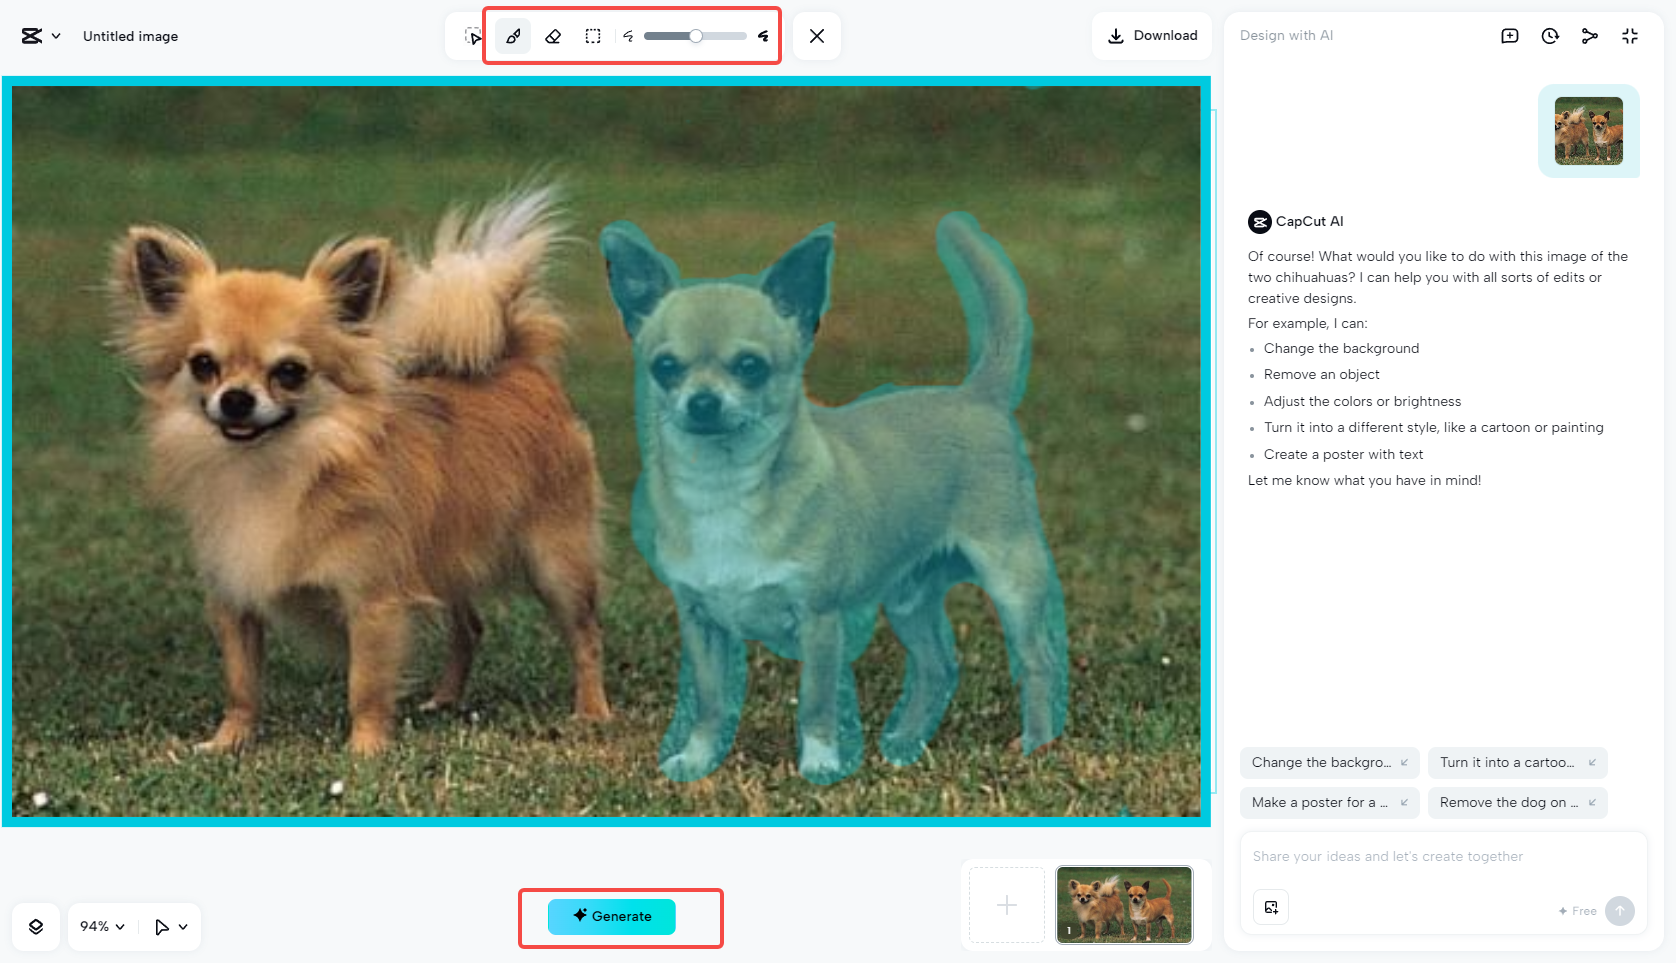Click the Generate button
This screenshot has height=963, width=1676.
pos(612,916)
